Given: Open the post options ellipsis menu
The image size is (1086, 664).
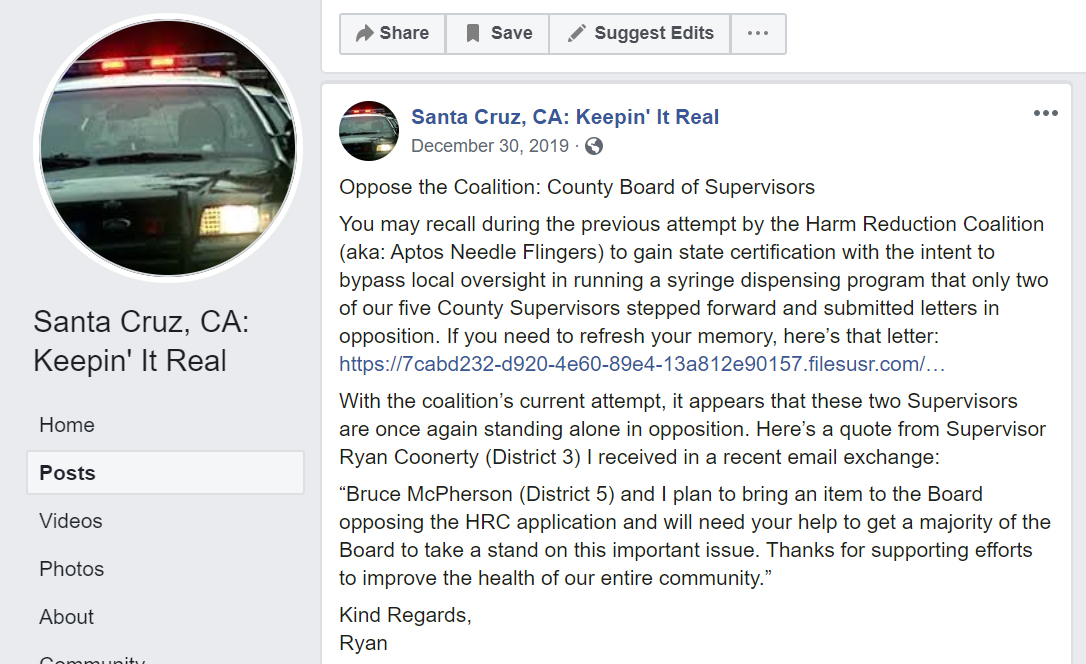Looking at the screenshot, I should (x=1045, y=113).
